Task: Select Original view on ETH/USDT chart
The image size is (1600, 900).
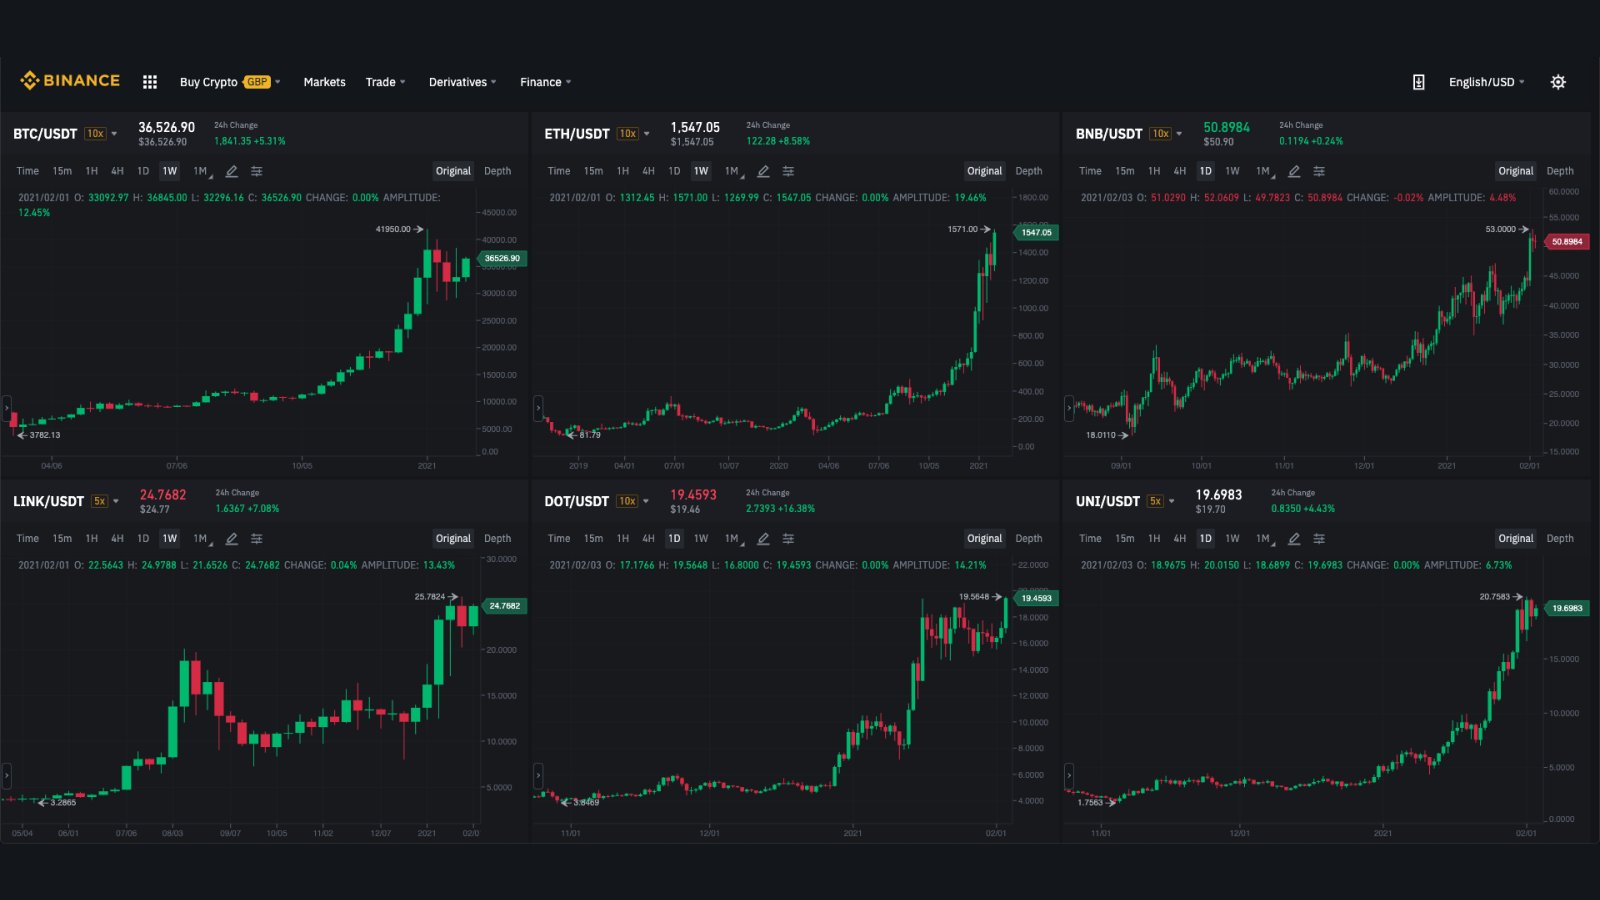Action: tap(984, 171)
